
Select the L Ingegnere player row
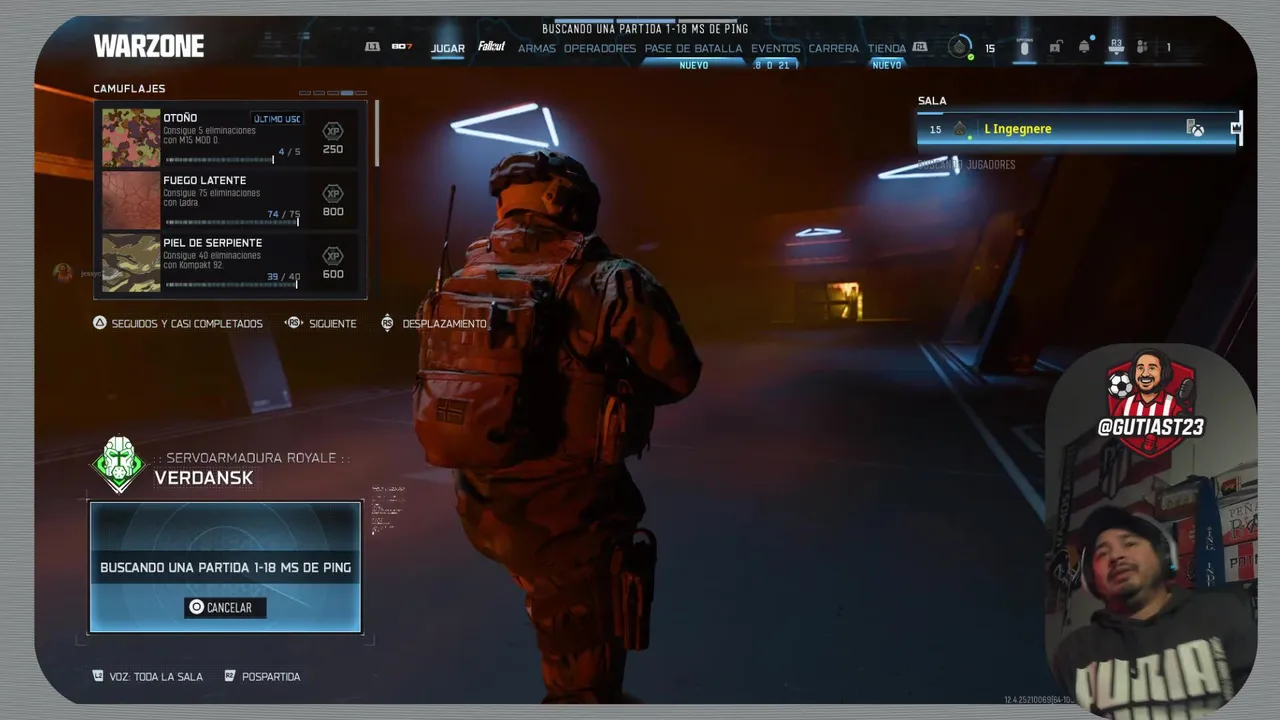1077,129
